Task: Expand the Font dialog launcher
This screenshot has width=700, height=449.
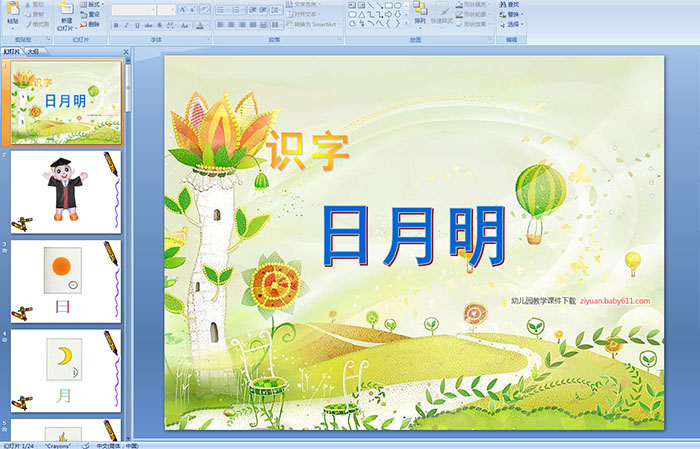Action: 208,40
